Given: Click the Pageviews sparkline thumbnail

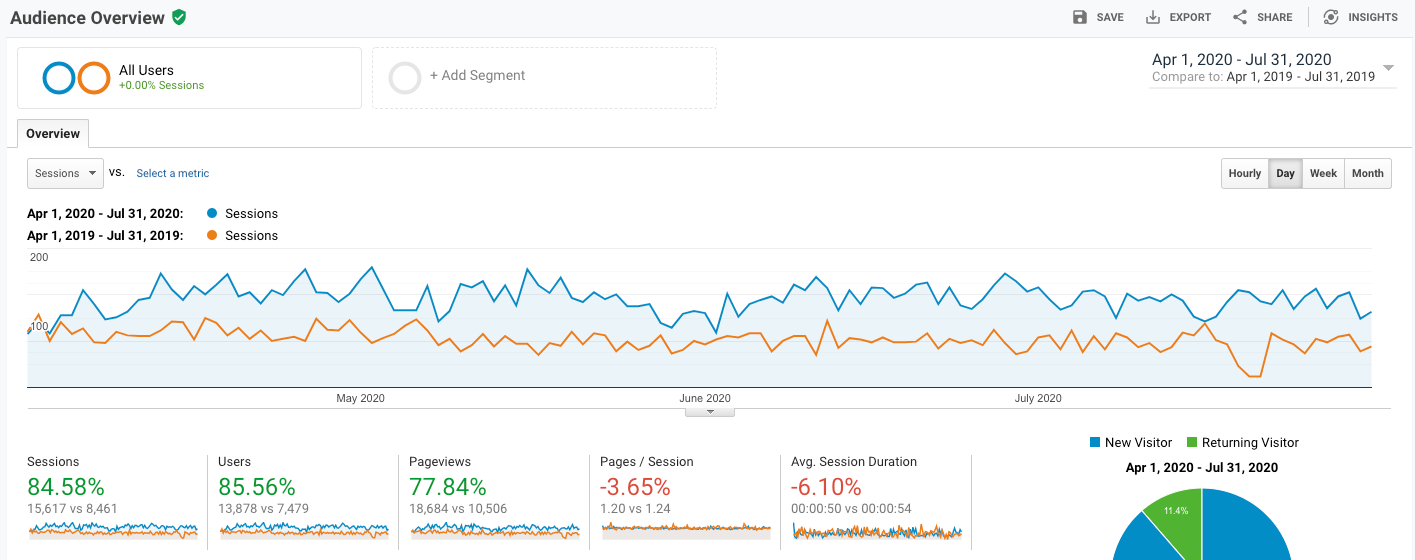Looking at the screenshot, I should [x=495, y=531].
